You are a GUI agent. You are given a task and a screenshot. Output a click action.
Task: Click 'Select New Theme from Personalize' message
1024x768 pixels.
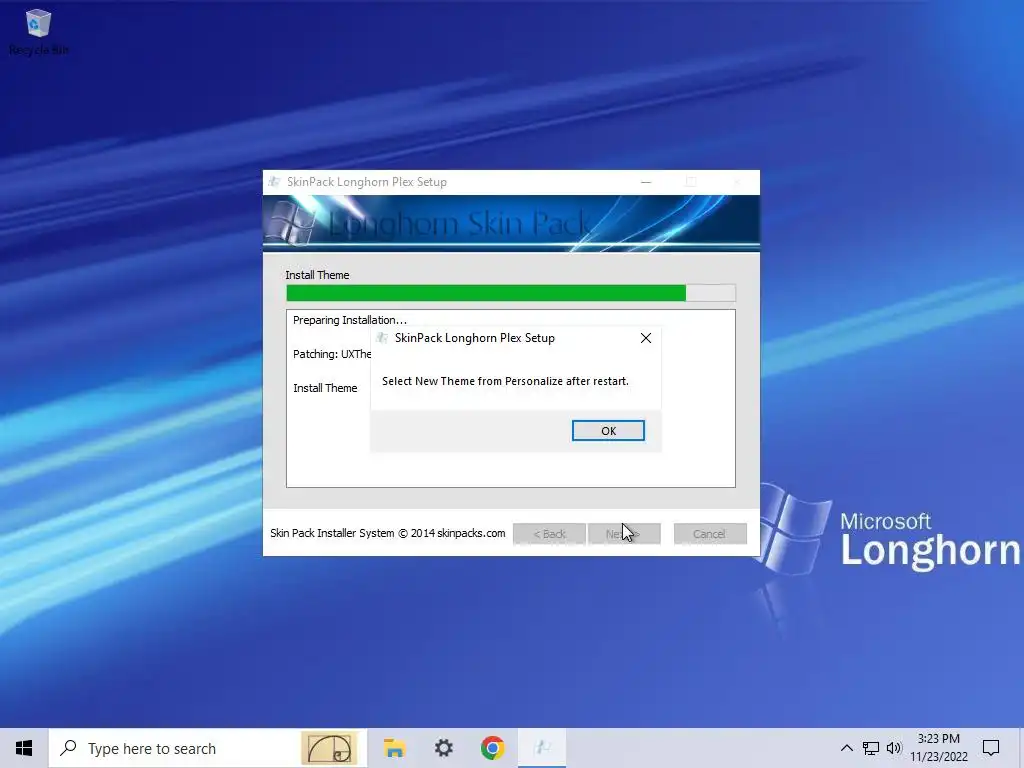[505, 381]
